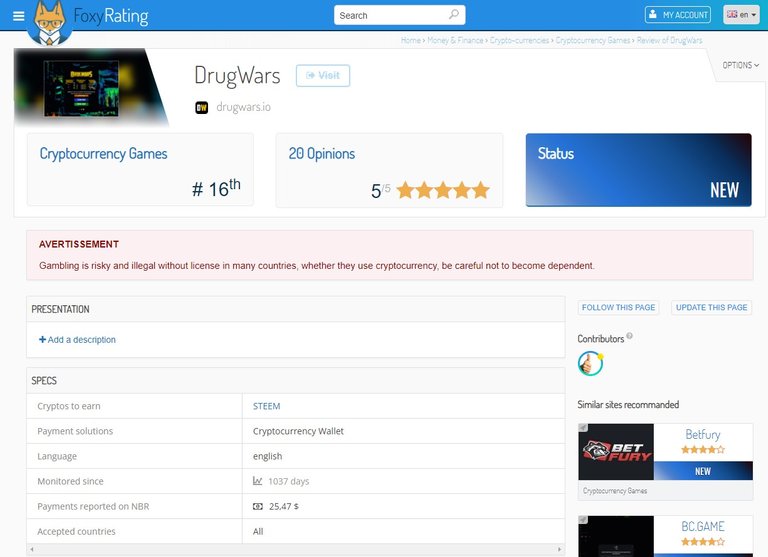Click the five-star rating
Viewport: 768px width, 557px height.
click(443, 190)
